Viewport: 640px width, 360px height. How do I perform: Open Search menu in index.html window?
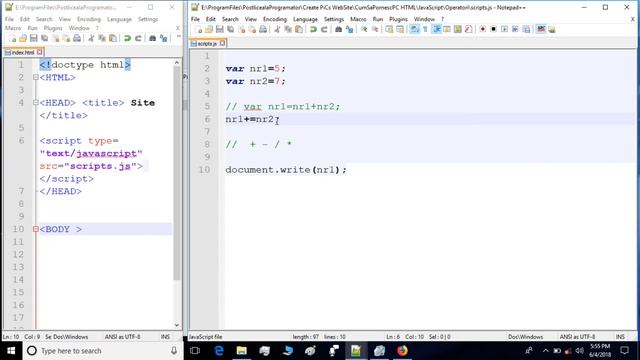tap(44, 19)
